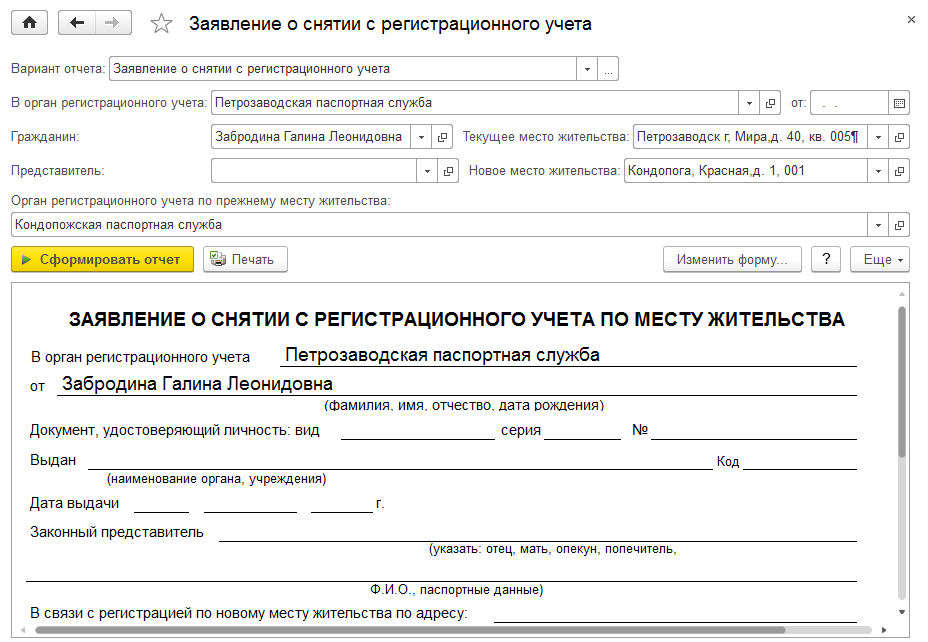928x642 pixels.
Task: Open the Петрозаводская паспортная служба record
Action: tap(771, 103)
